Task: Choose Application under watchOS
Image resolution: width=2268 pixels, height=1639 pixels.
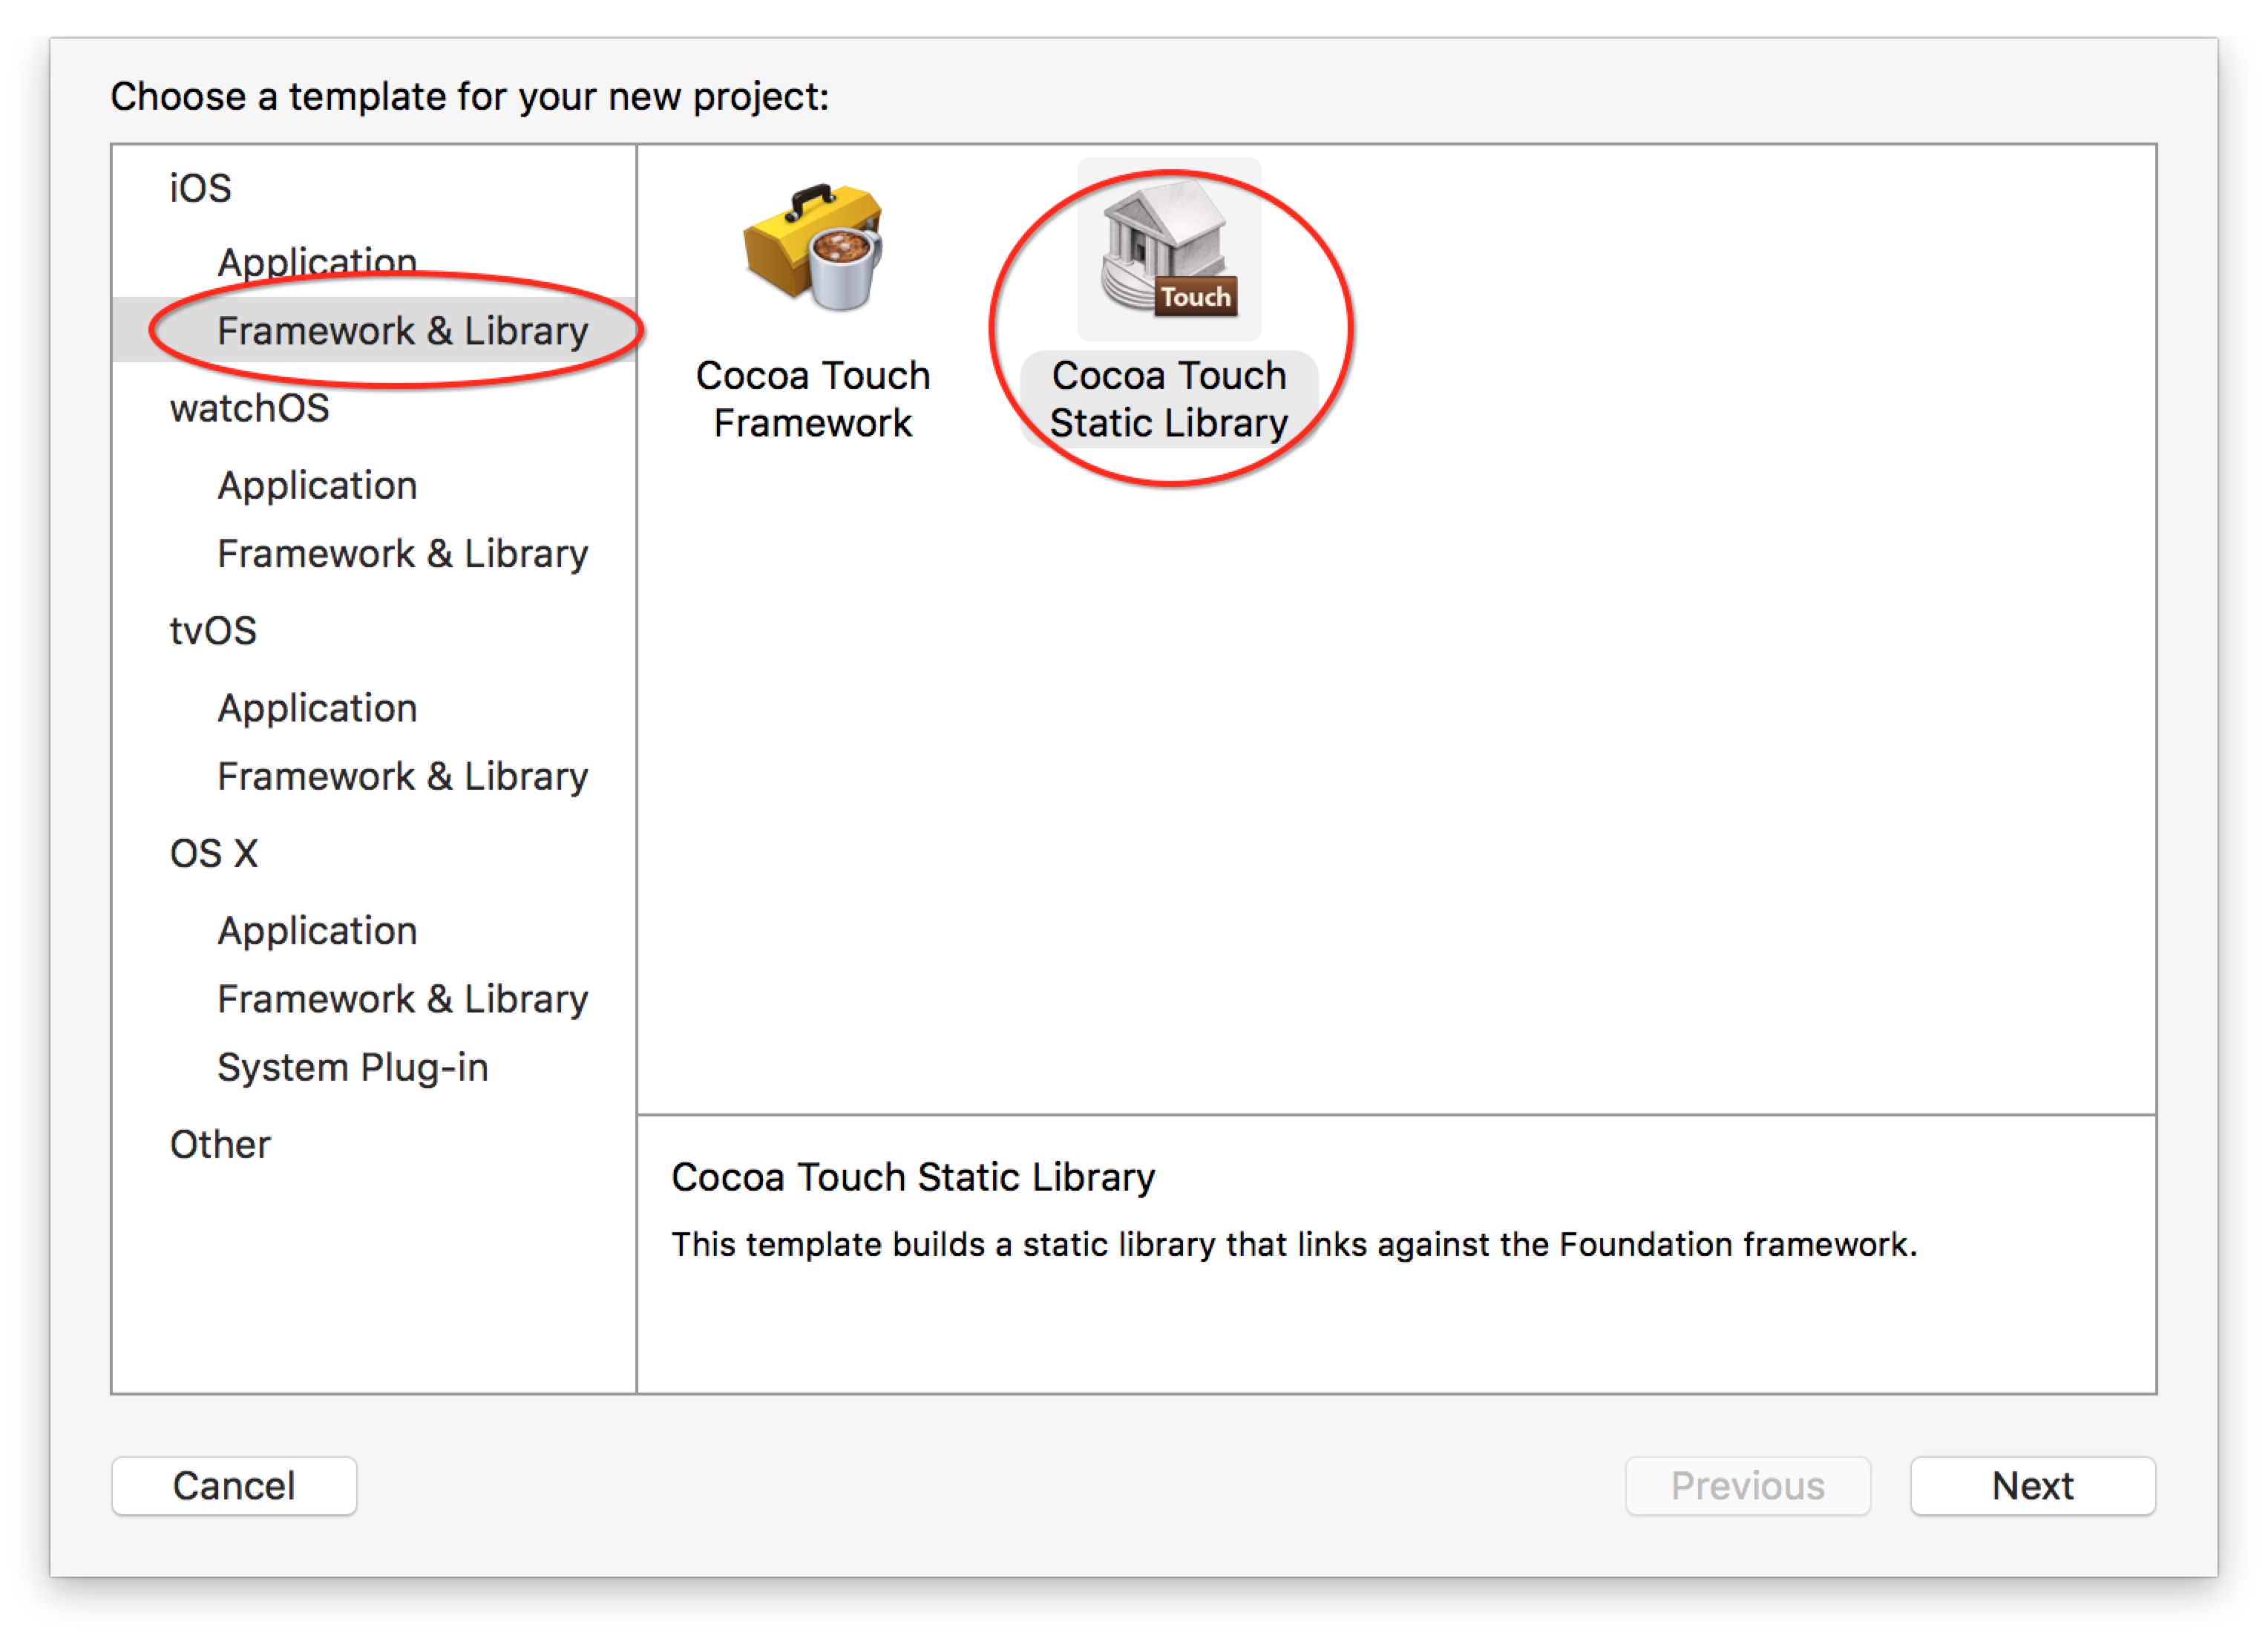Action: click(317, 485)
